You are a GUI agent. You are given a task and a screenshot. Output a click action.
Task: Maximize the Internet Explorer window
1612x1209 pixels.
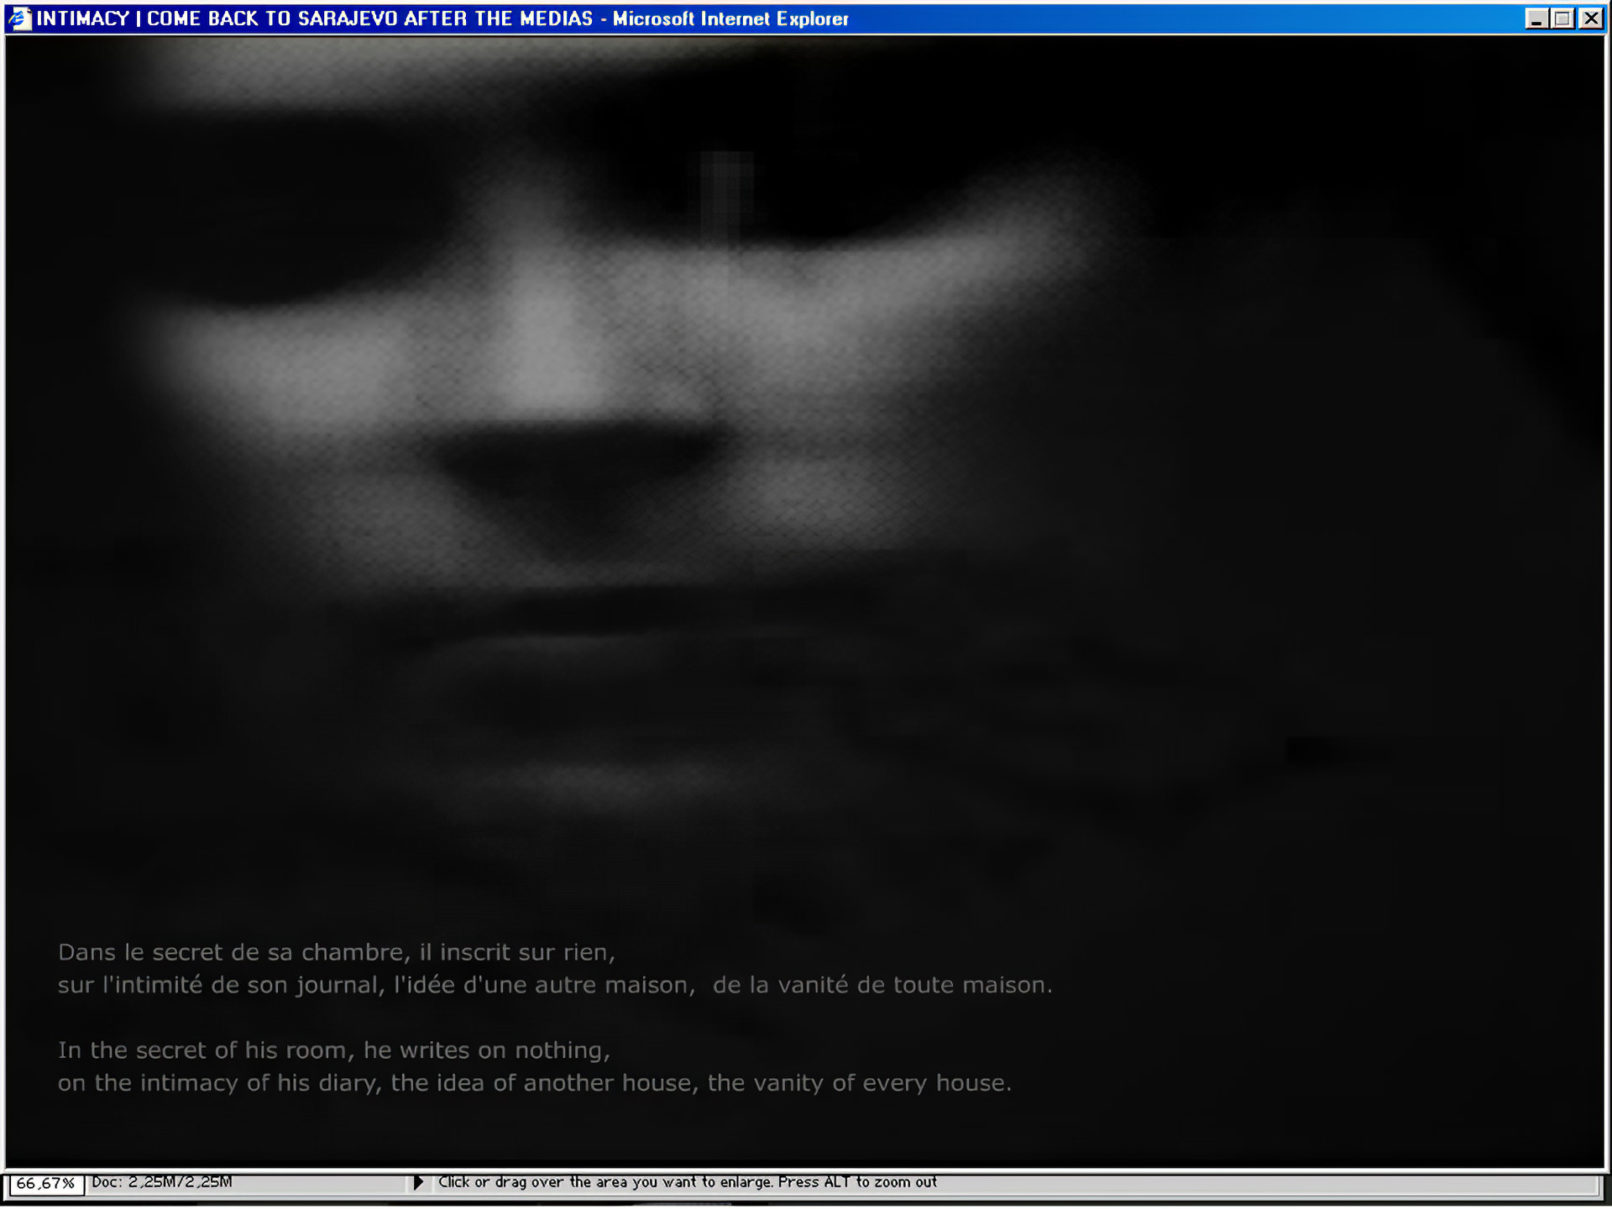(x=1563, y=18)
